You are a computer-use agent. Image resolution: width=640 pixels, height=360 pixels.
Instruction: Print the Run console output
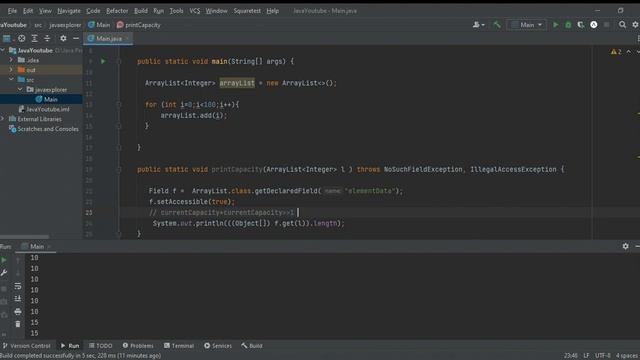[x=18, y=312]
